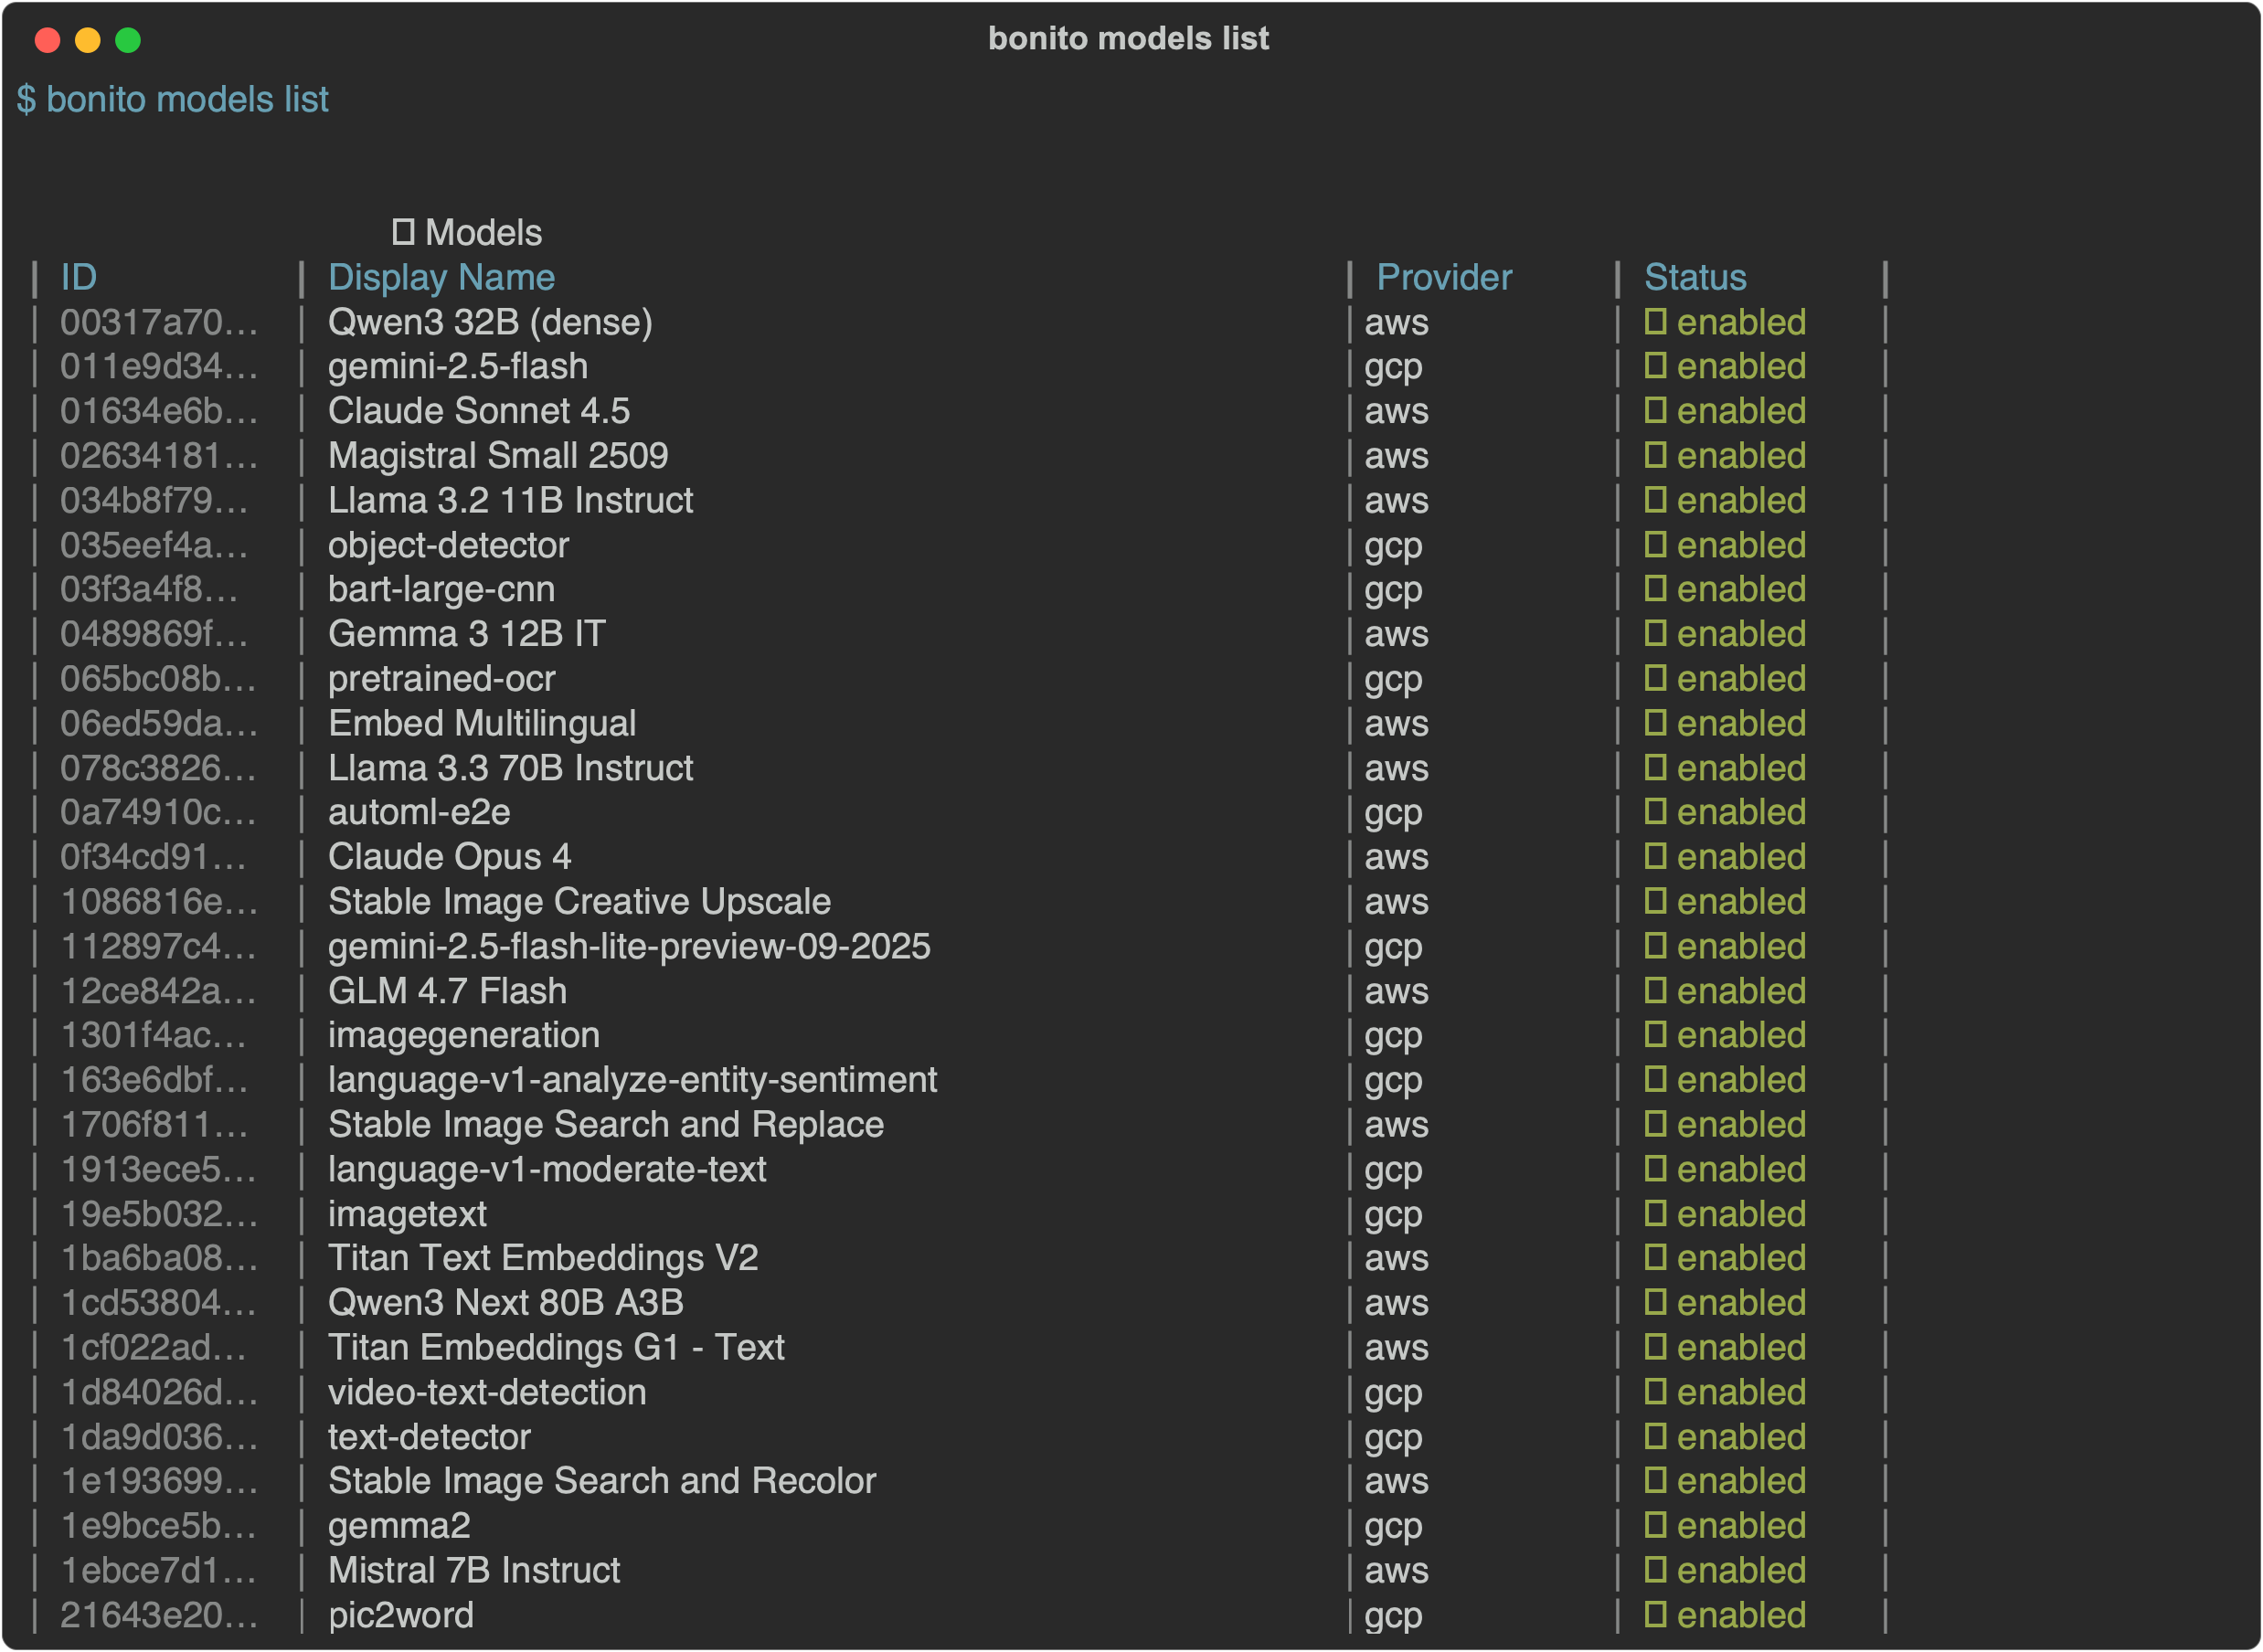2263x1652 pixels.
Task: Click the 'Display Name' column header
Action: (441, 278)
